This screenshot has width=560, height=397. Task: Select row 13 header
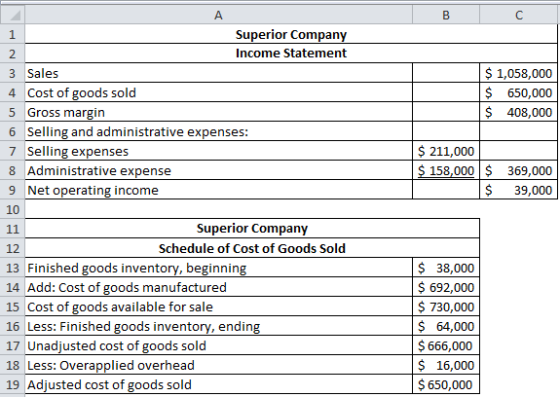[x=12, y=268]
